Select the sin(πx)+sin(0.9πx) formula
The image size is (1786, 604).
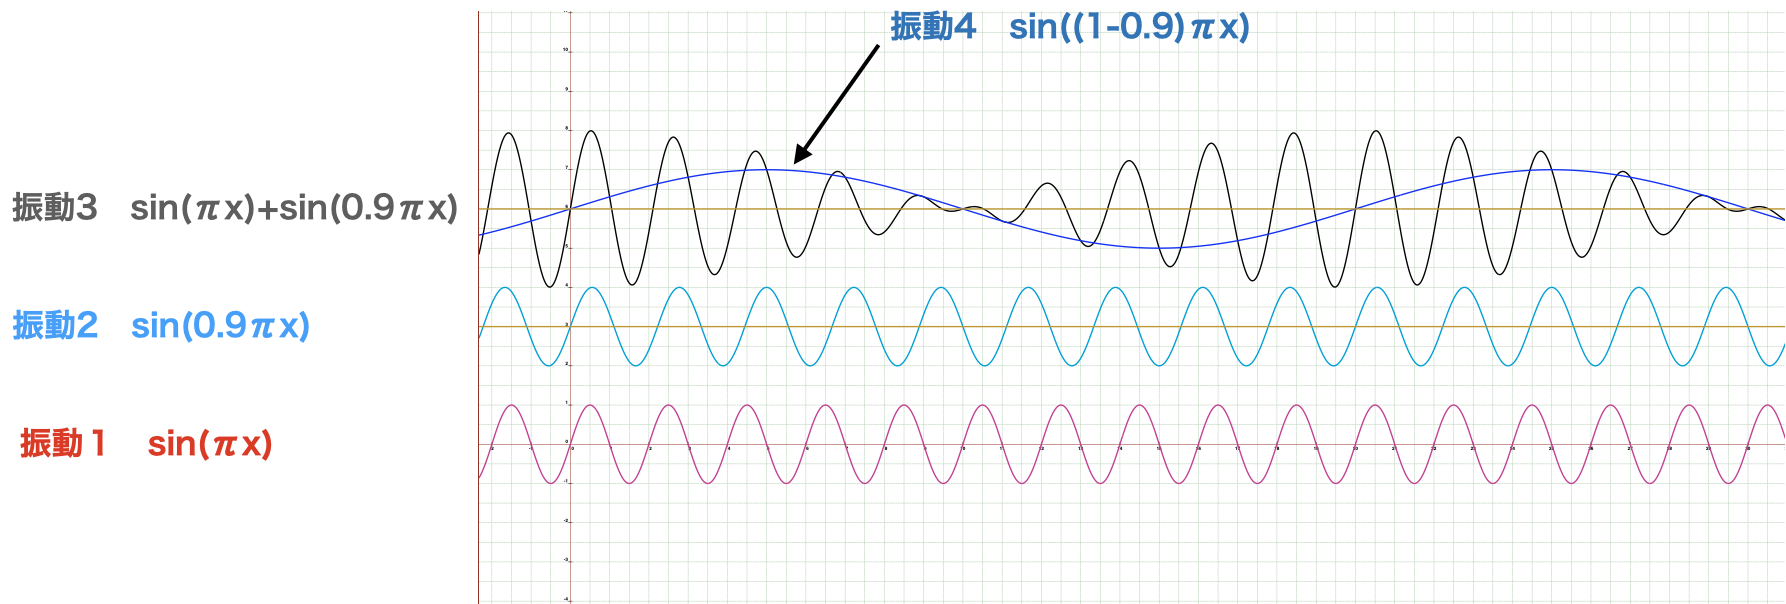293,208
